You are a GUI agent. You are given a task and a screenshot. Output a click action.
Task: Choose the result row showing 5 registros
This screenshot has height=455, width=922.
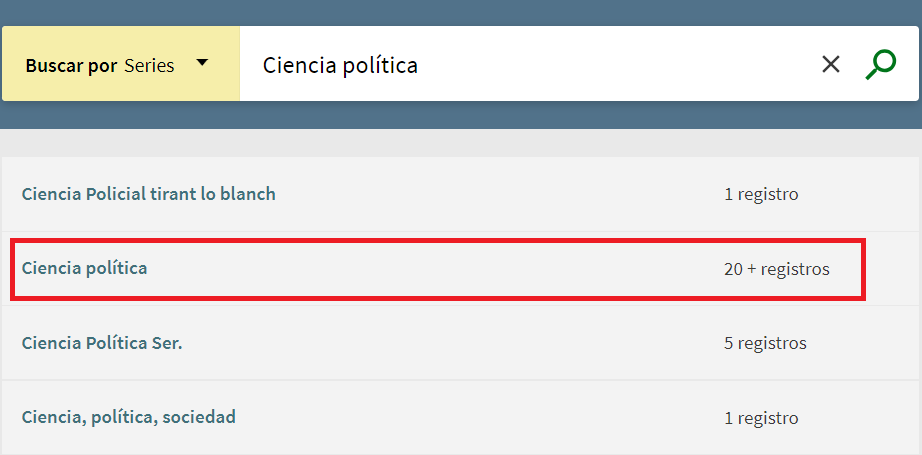tap(460, 343)
